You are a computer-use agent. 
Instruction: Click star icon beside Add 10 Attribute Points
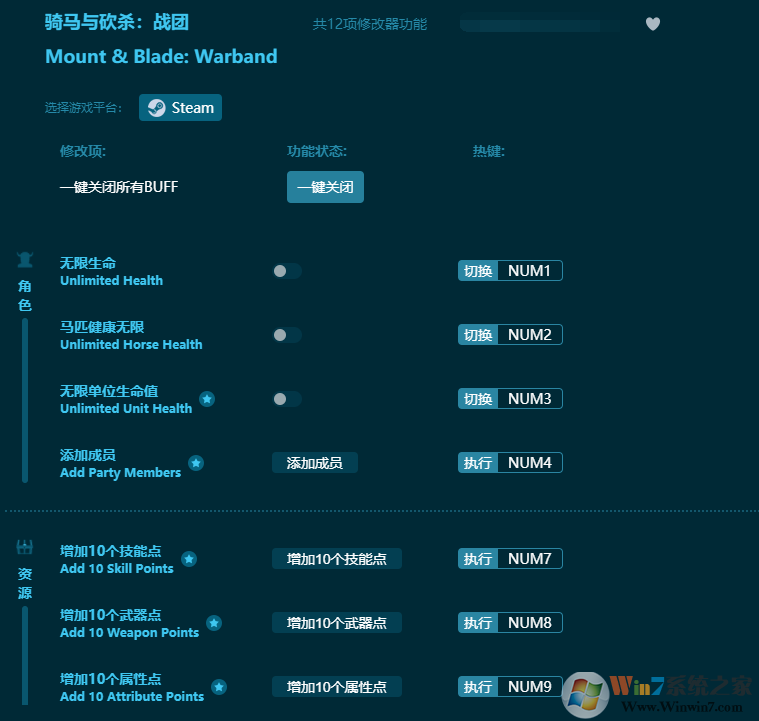(x=219, y=687)
